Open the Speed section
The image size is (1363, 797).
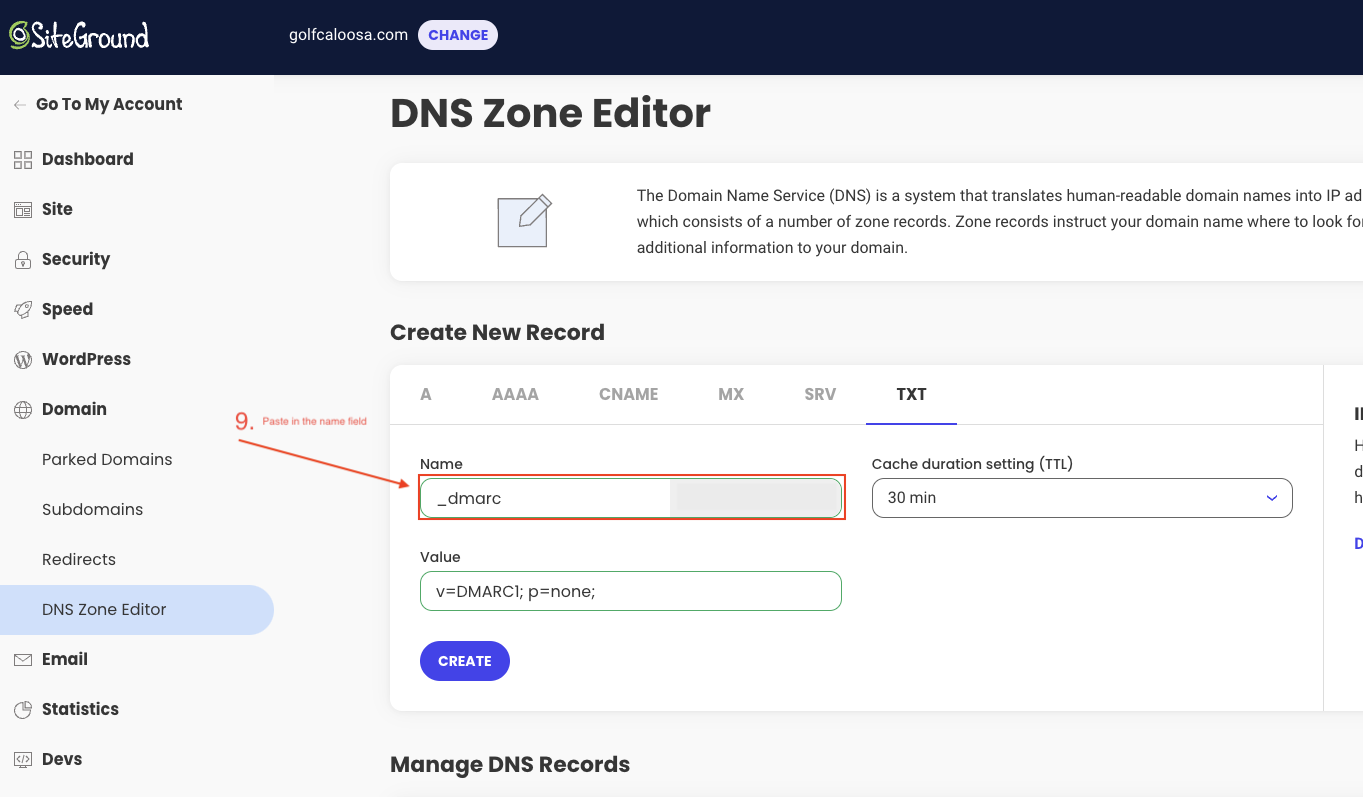tap(67, 309)
